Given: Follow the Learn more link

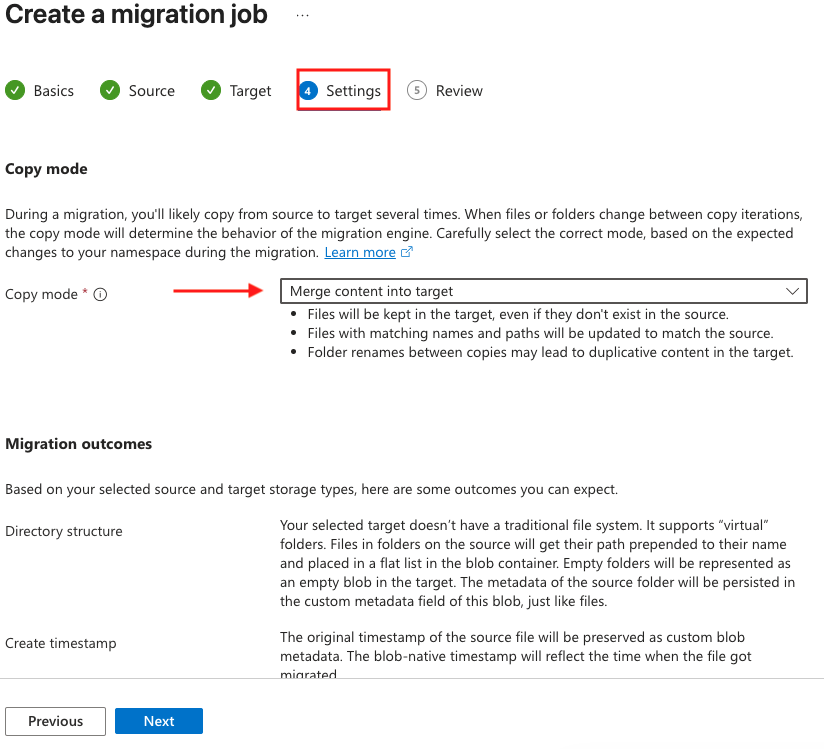Looking at the screenshot, I should 360,253.
